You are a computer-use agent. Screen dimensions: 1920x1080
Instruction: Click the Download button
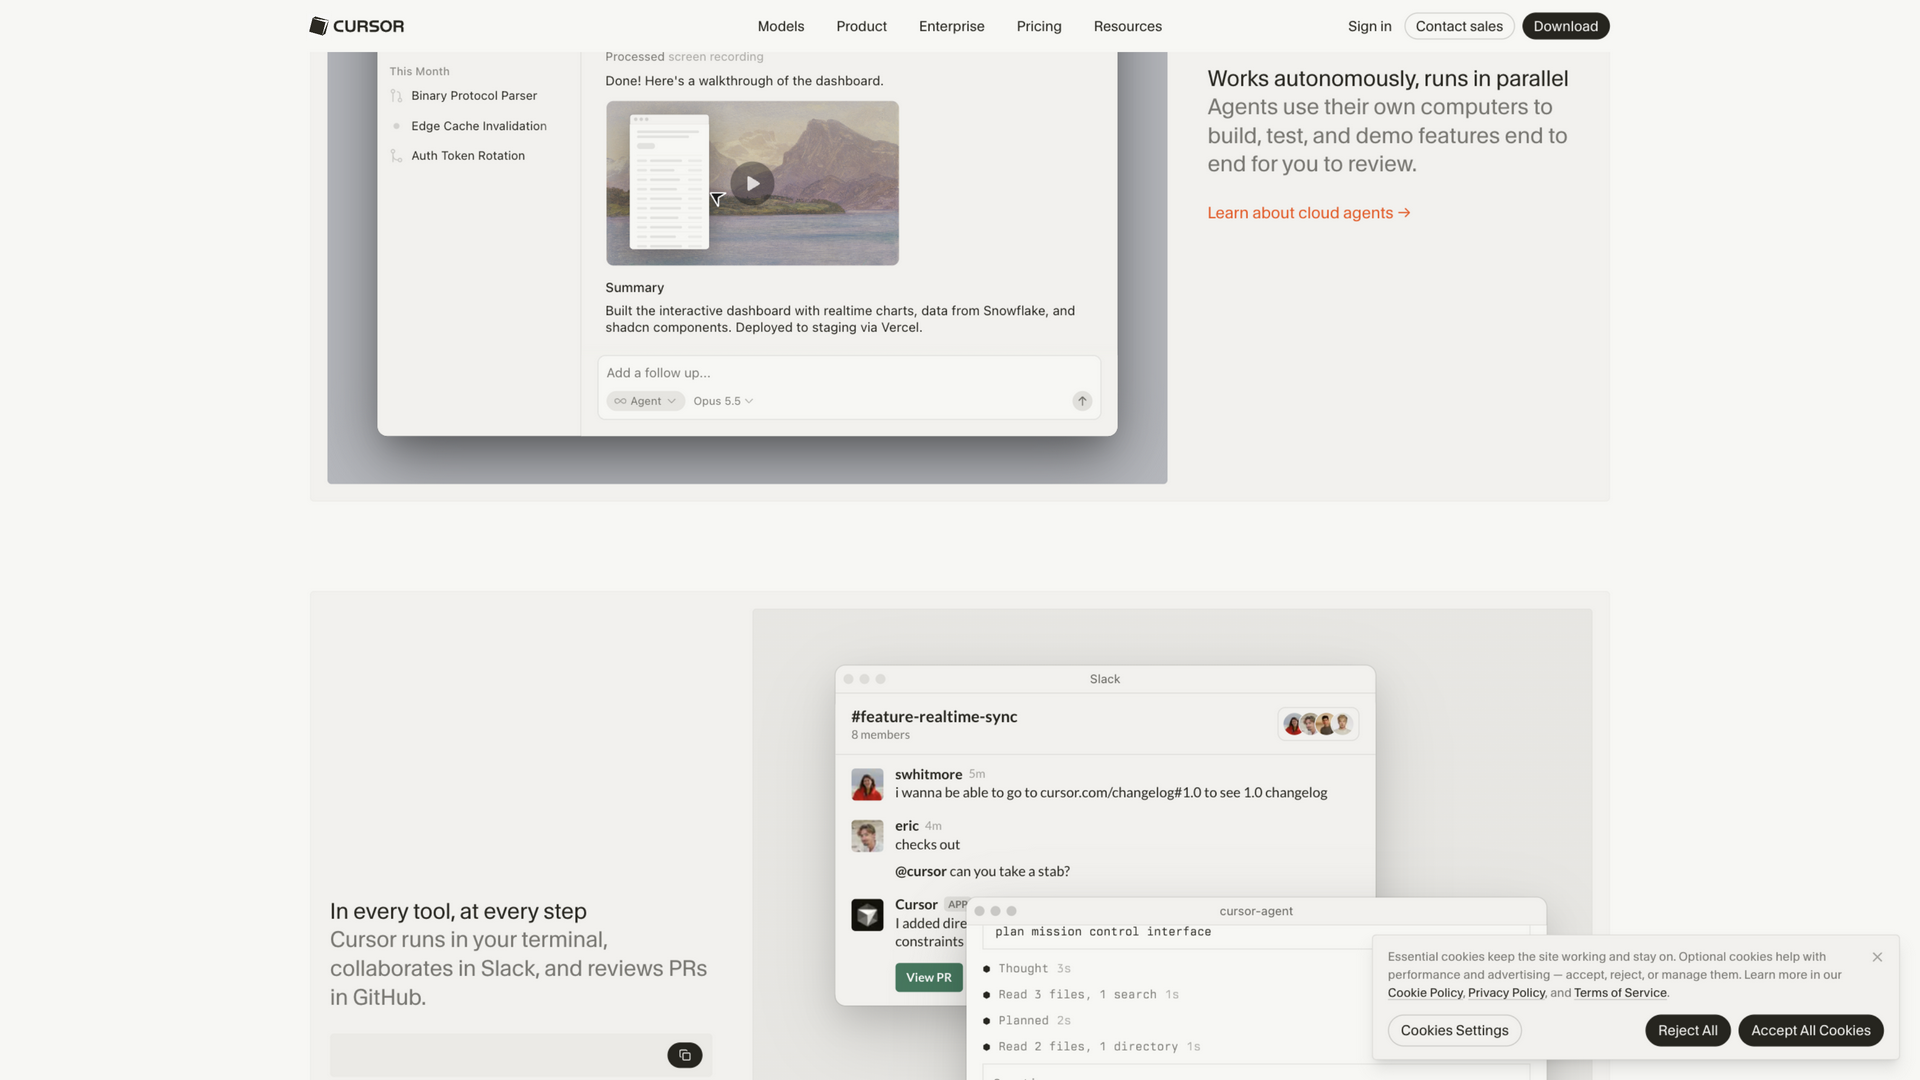tap(1566, 26)
